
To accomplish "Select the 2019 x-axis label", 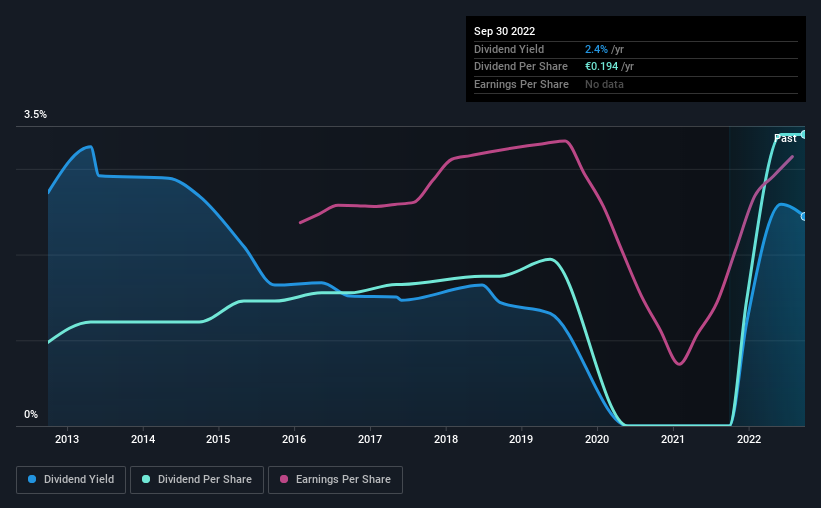I will [x=521, y=439].
